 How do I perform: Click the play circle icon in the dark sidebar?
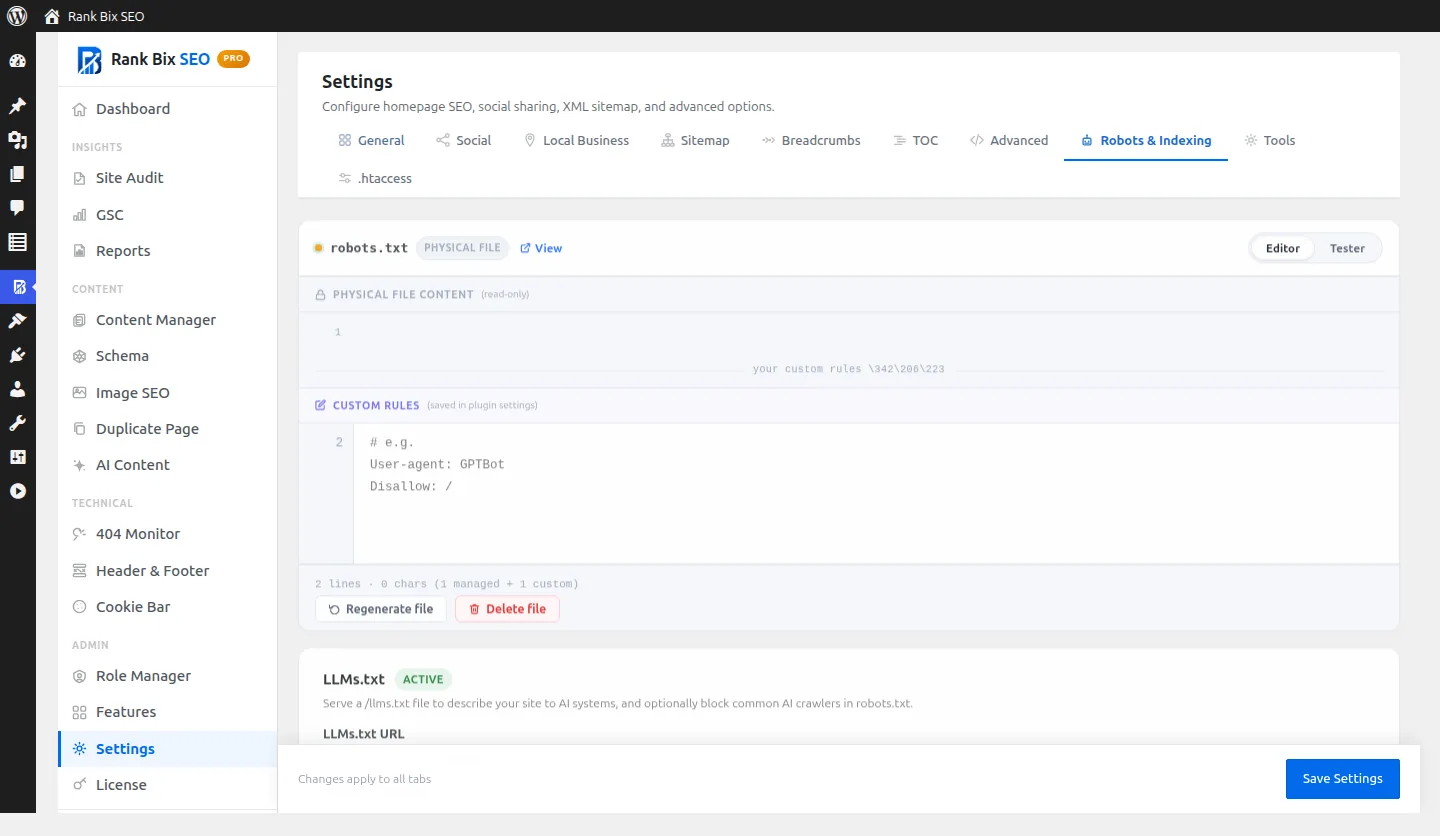(17, 491)
